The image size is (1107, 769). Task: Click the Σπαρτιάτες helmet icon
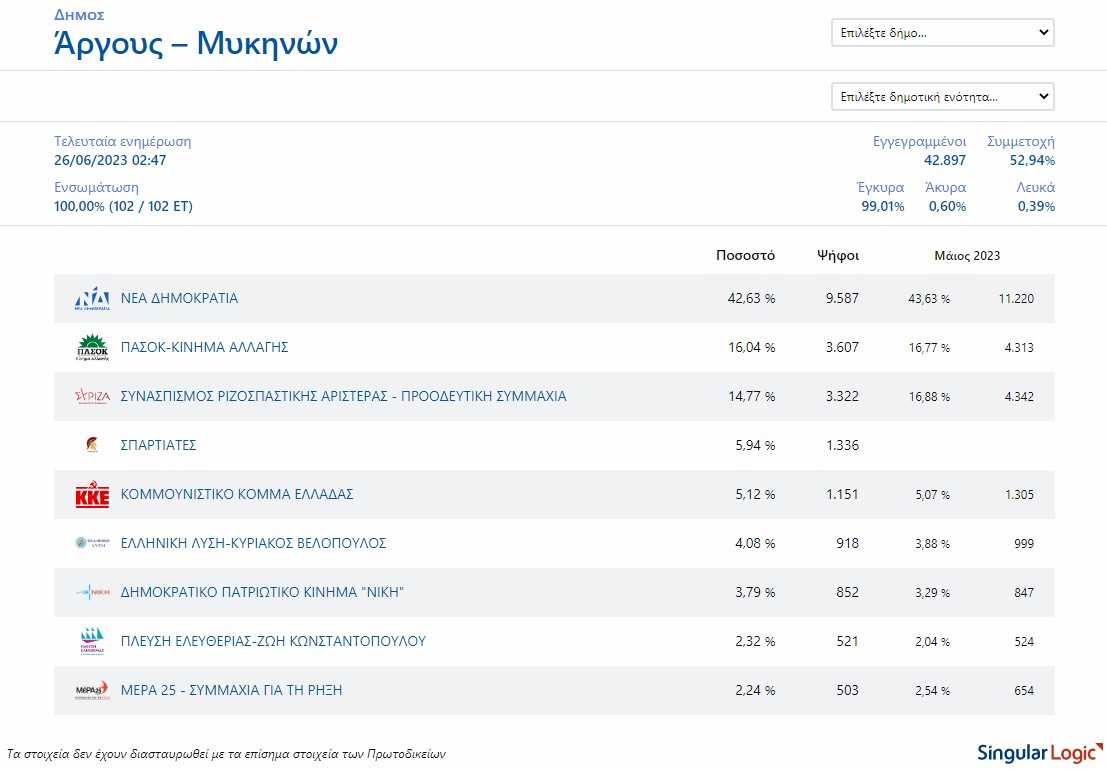(x=92, y=446)
